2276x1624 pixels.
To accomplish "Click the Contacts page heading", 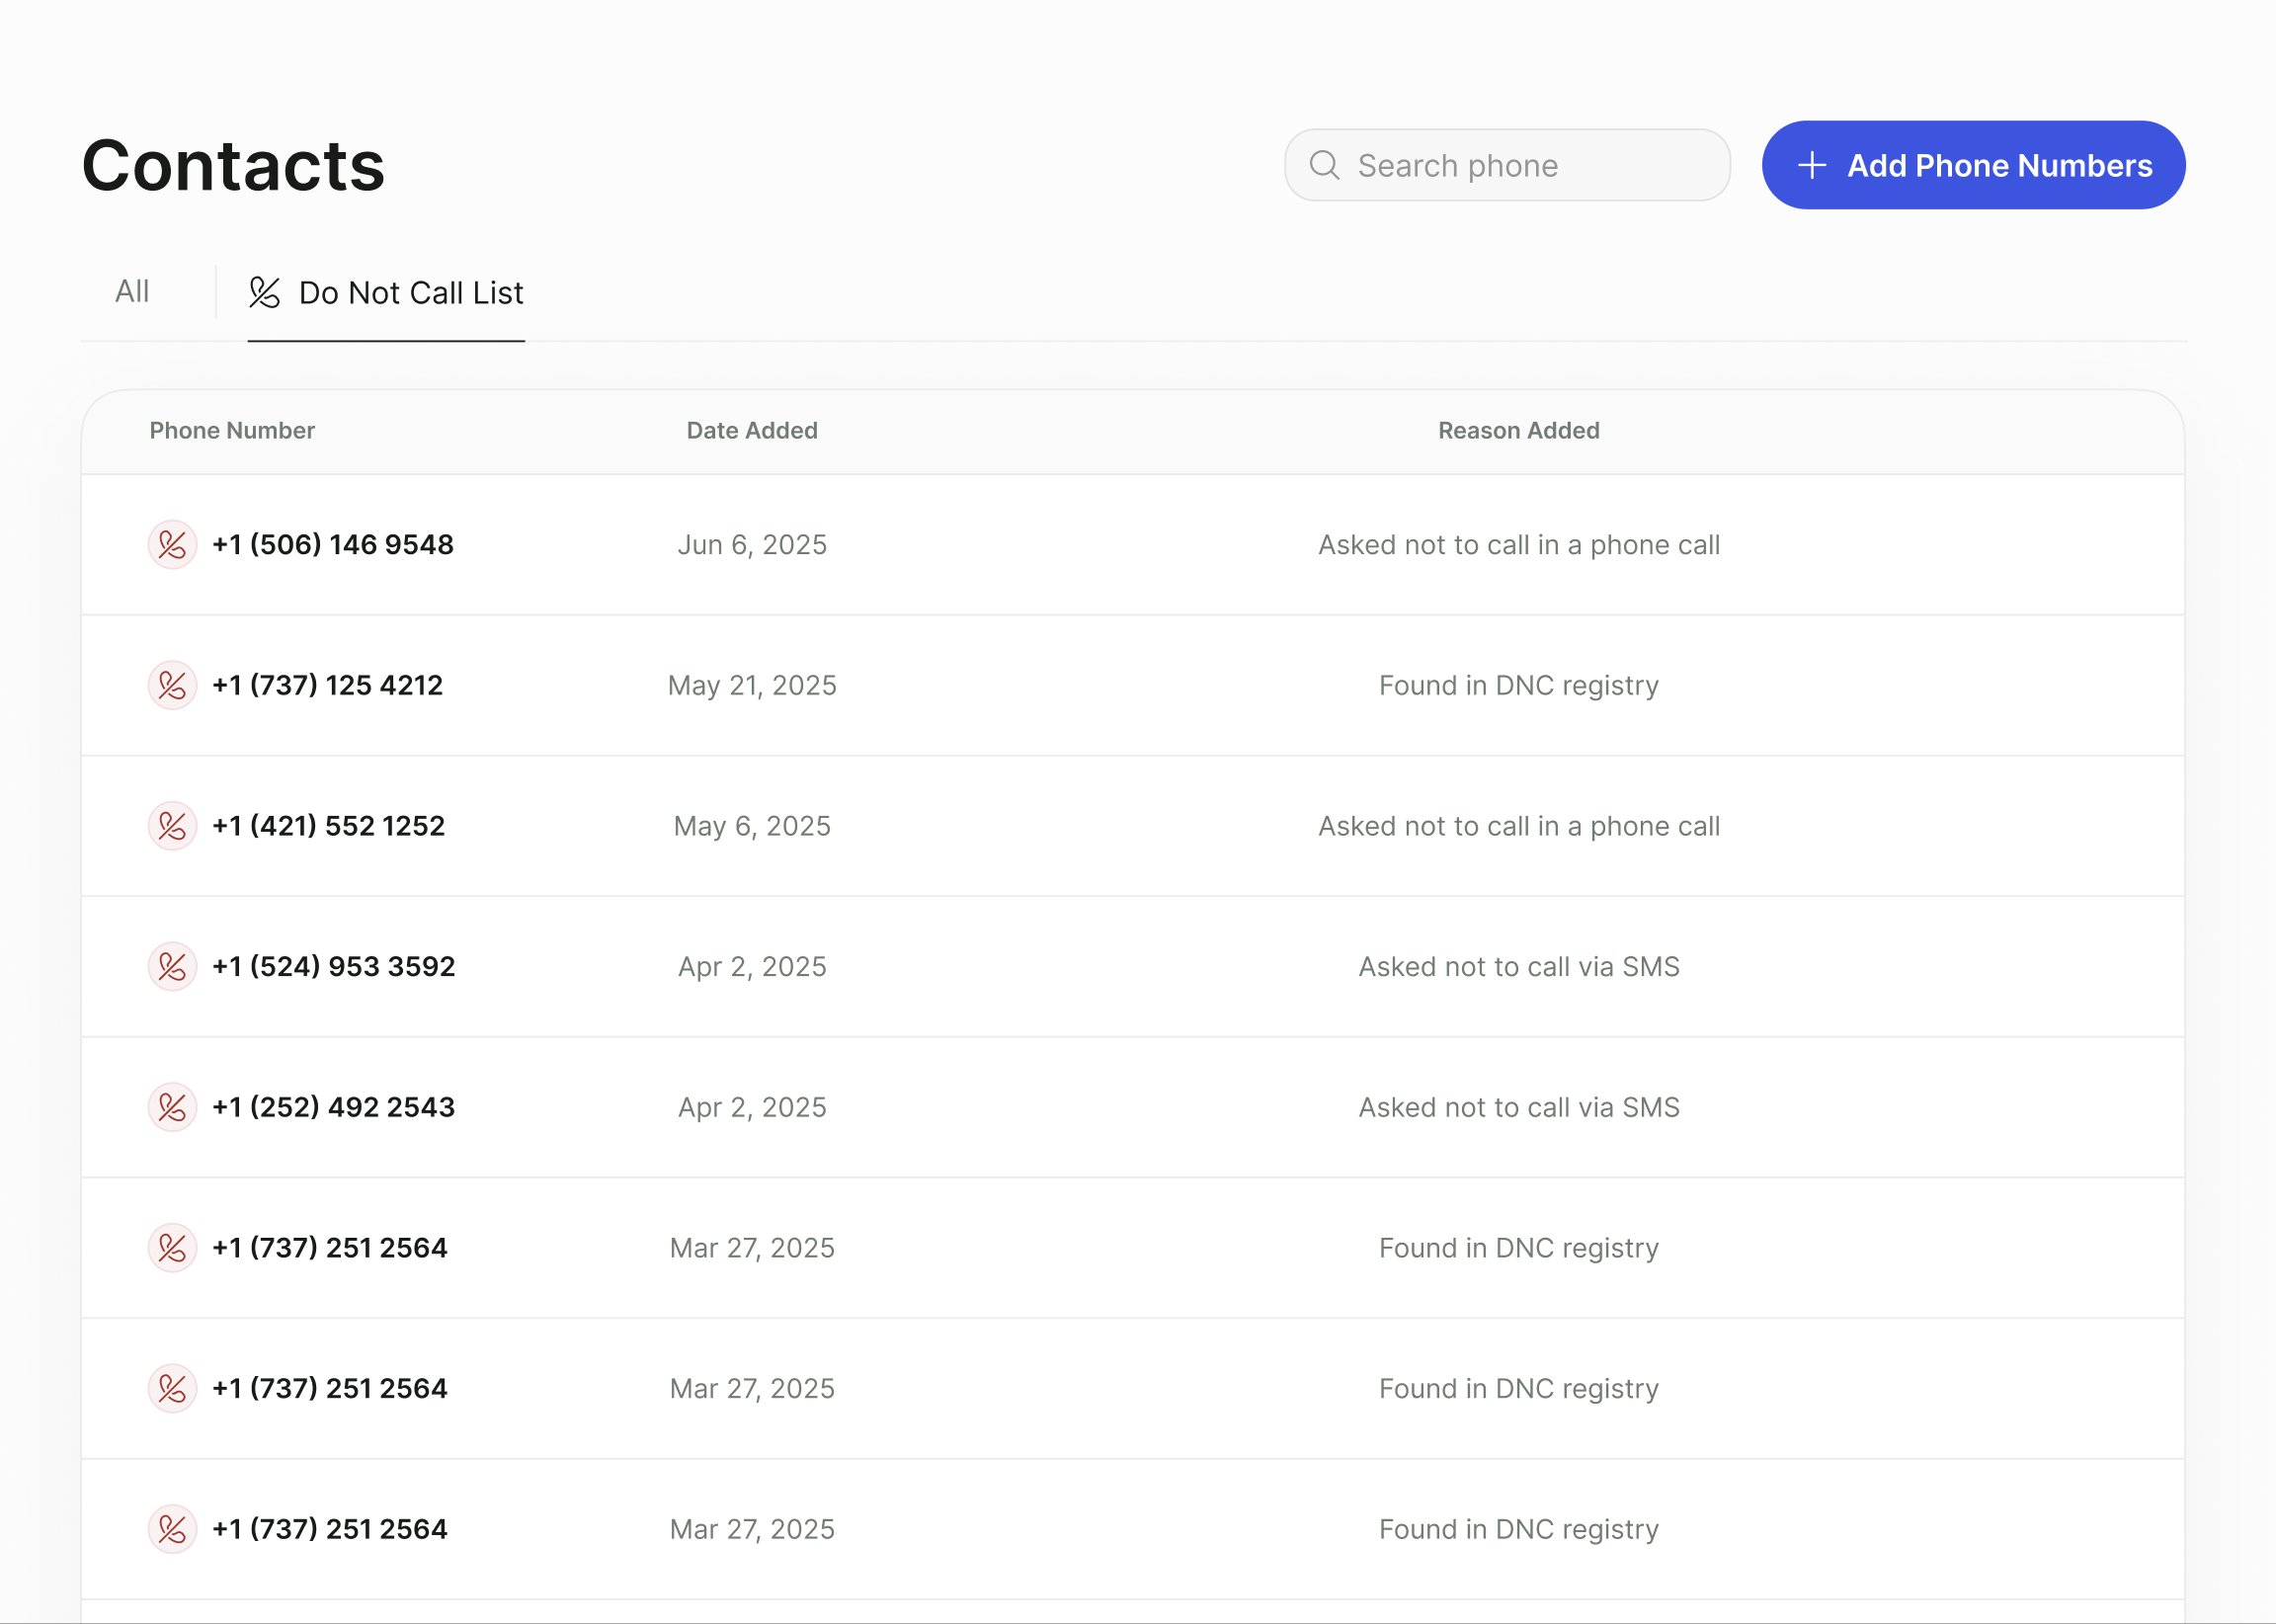I will pyautogui.click(x=233, y=166).
